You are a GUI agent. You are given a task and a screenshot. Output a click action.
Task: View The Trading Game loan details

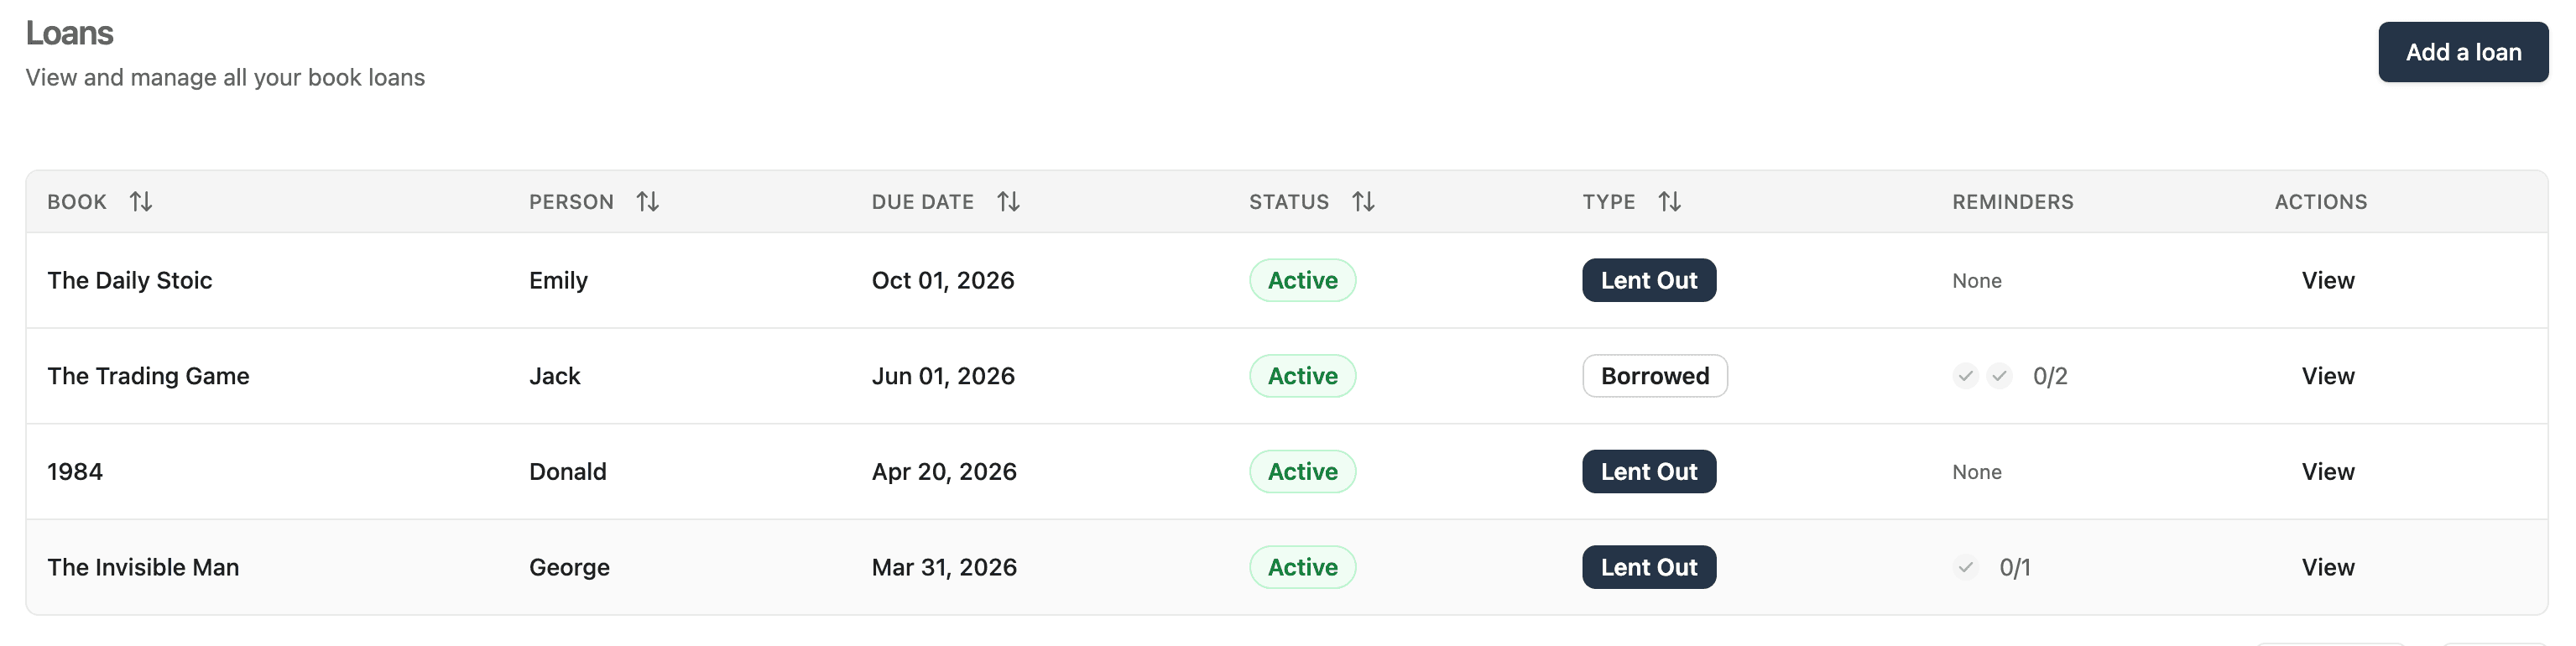pyautogui.click(x=2327, y=376)
